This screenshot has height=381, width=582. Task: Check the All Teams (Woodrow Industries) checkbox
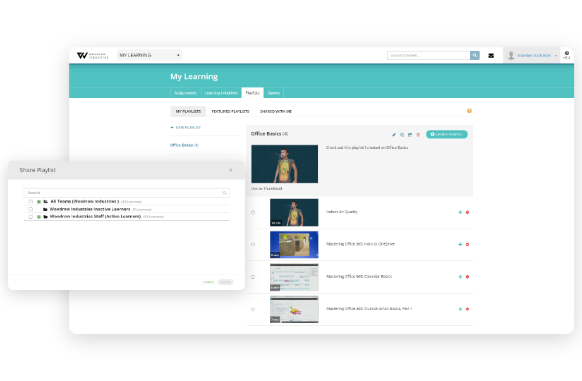(31, 202)
